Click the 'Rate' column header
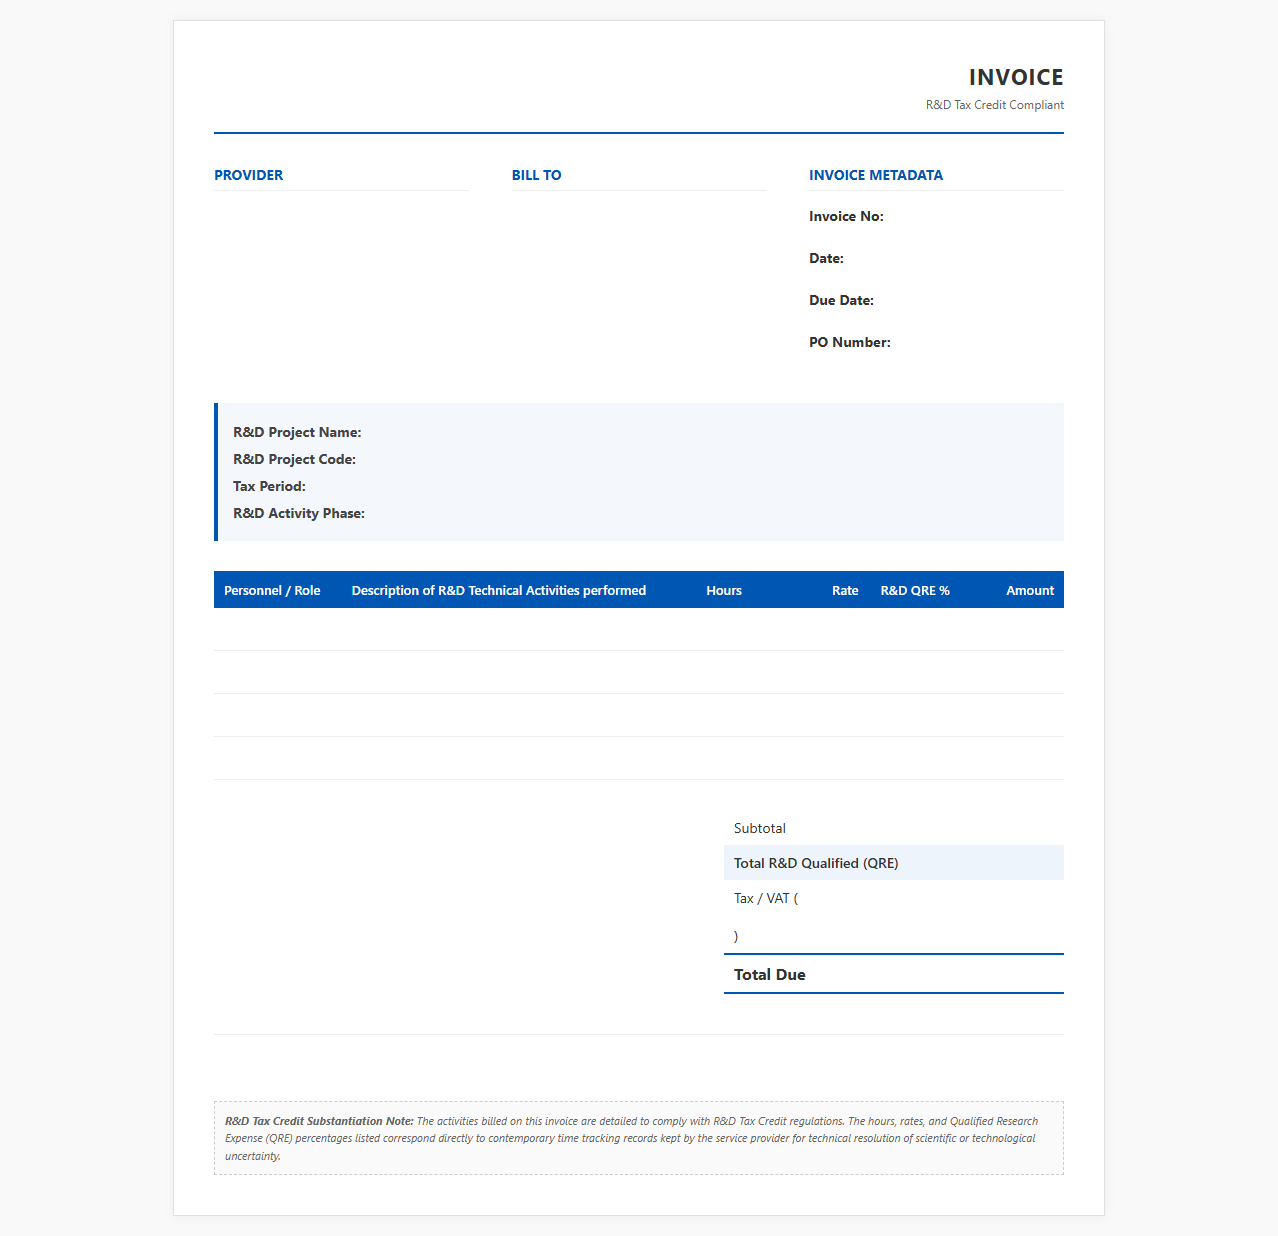This screenshot has width=1278, height=1236. (x=845, y=590)
